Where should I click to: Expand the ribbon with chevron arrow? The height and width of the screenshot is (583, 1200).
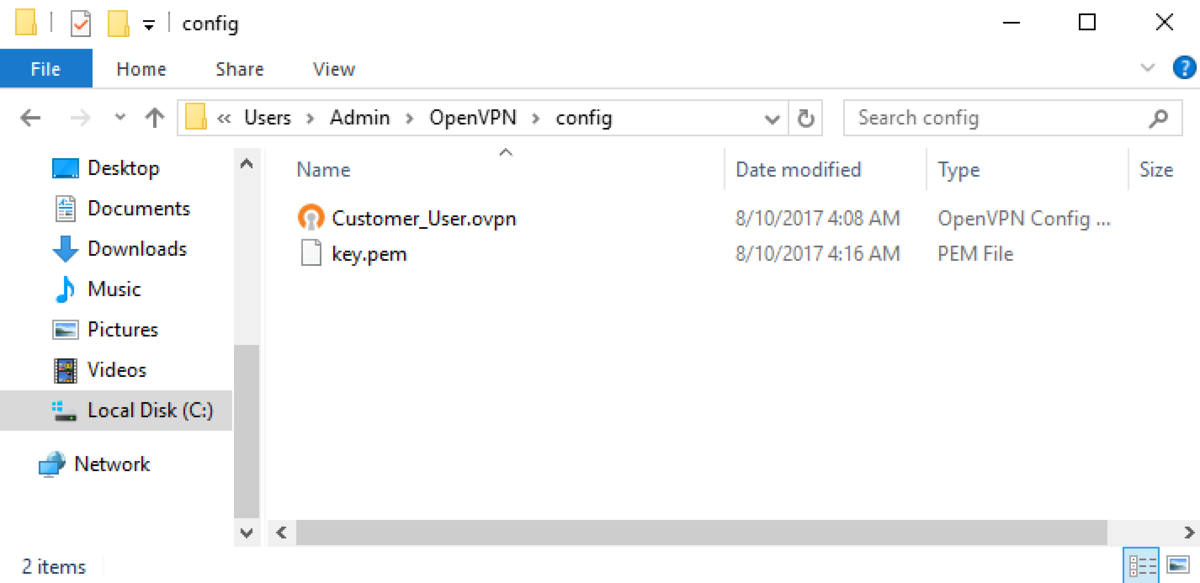pyautogui.click(x=1147, y=68)
